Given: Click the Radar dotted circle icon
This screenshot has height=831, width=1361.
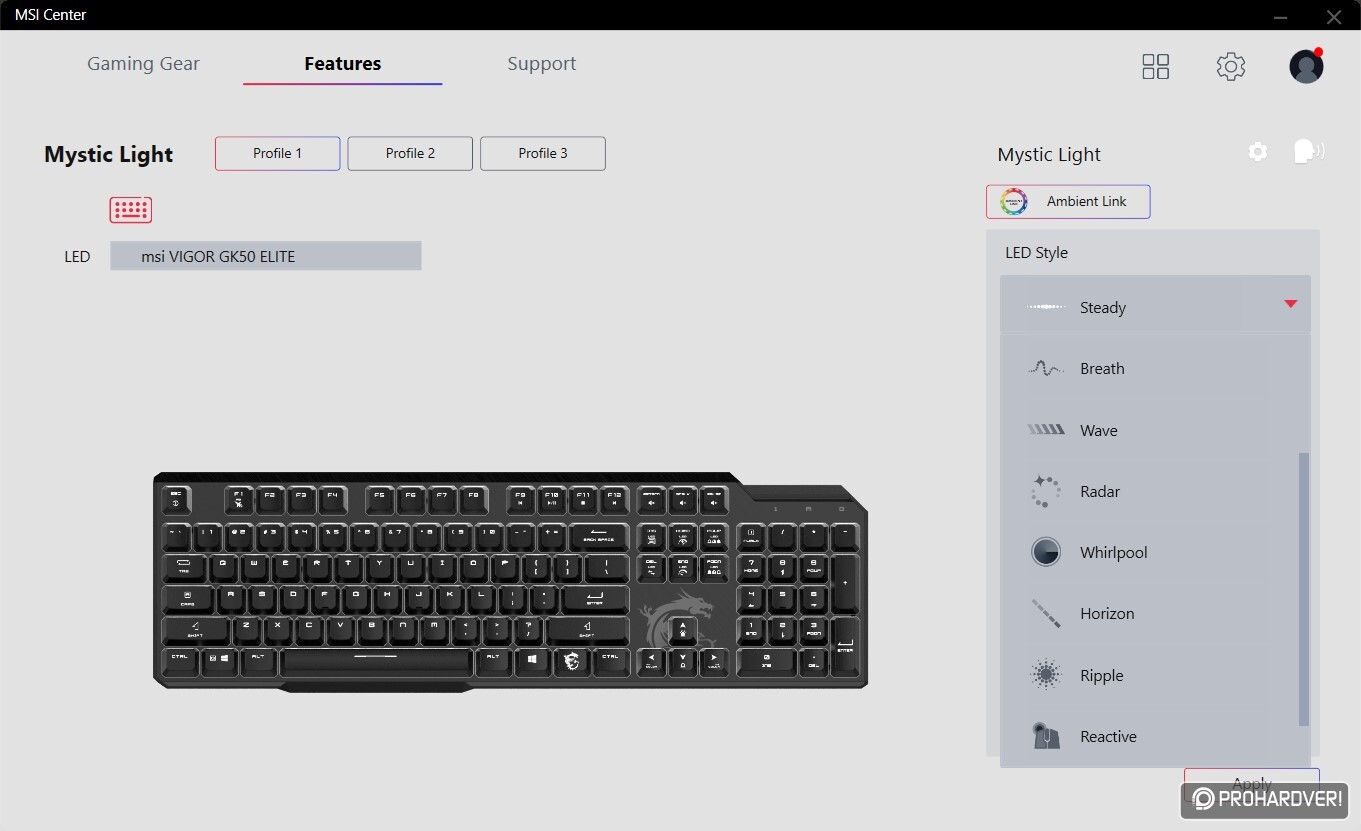Looking at the screenshot, I should point(1046,491).
